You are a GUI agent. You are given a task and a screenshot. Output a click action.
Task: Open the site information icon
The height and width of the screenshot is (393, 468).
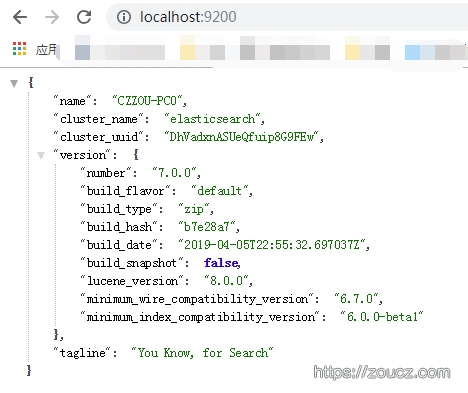click(124, 17)
